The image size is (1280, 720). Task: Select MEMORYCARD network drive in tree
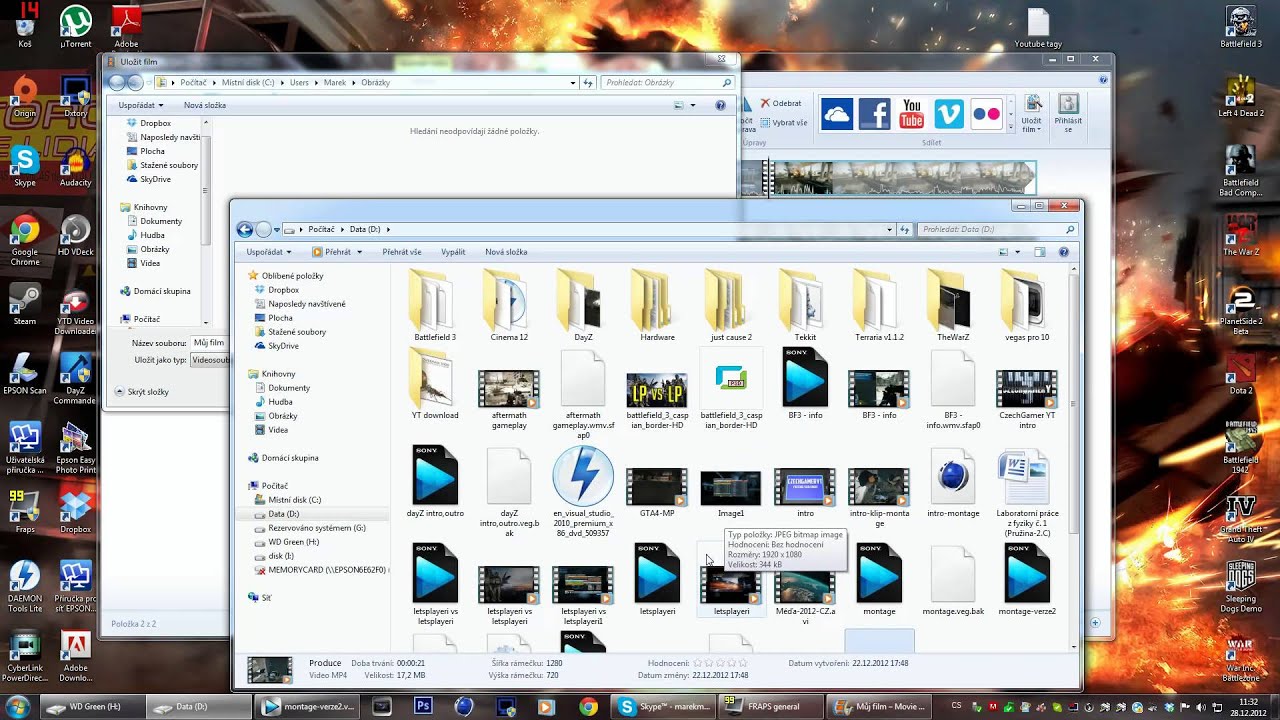pyautogui.click(x=321, y=570)
